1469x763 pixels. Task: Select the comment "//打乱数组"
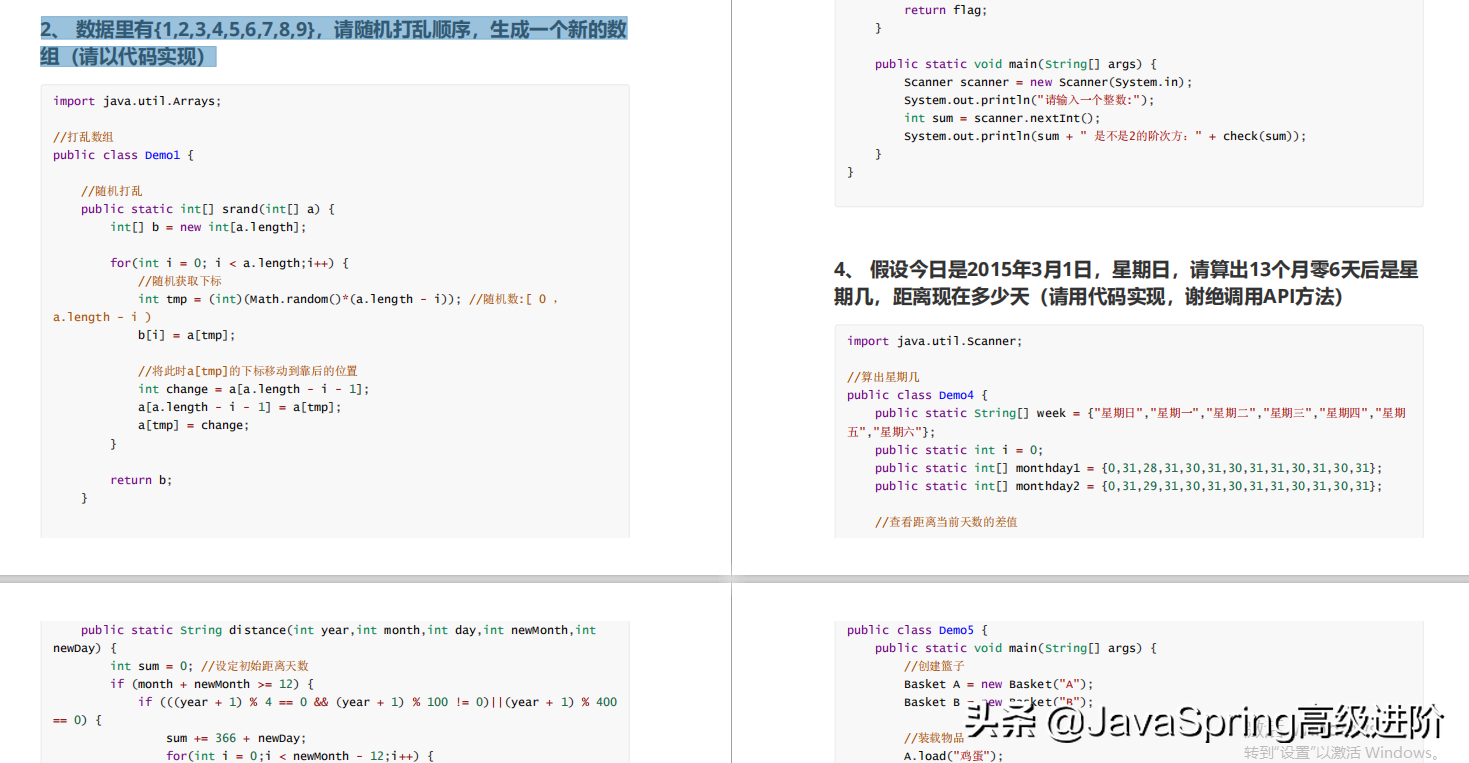83,137
